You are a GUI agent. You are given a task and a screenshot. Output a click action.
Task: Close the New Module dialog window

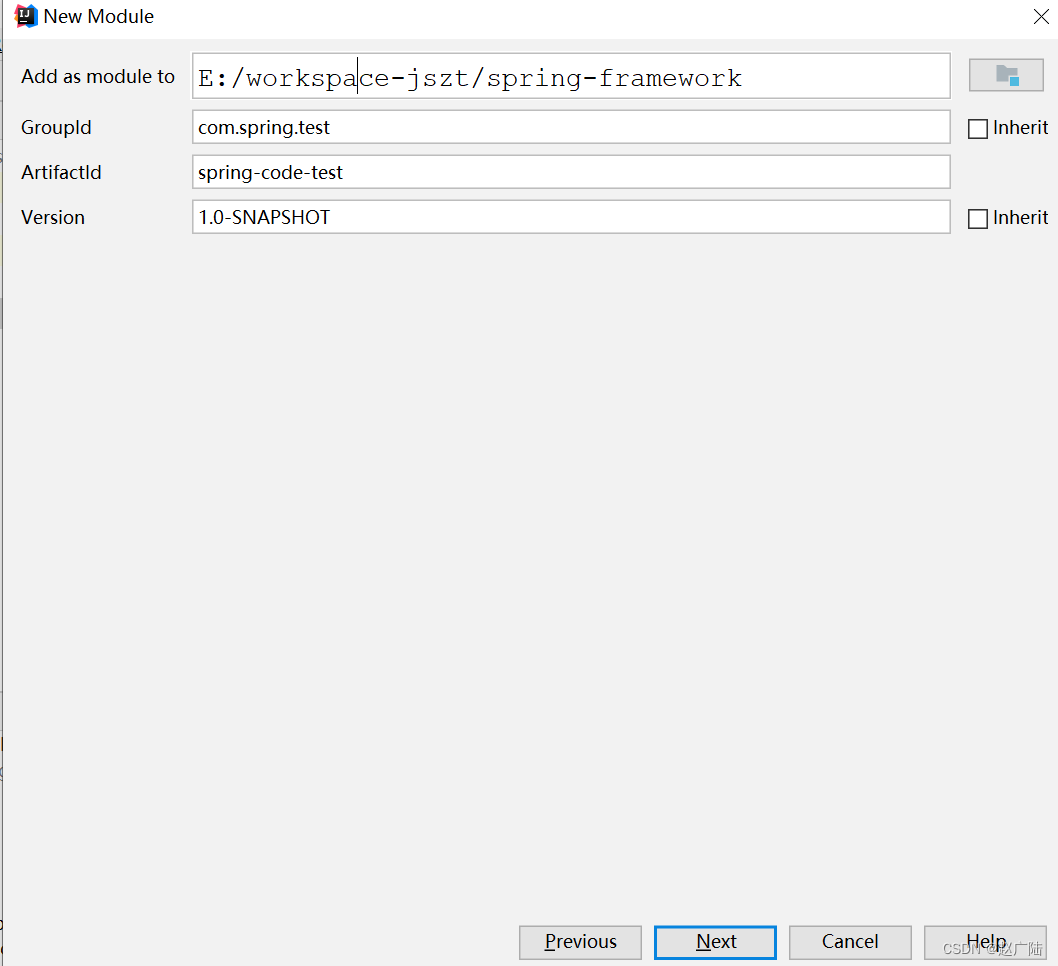coord(1040,16)
